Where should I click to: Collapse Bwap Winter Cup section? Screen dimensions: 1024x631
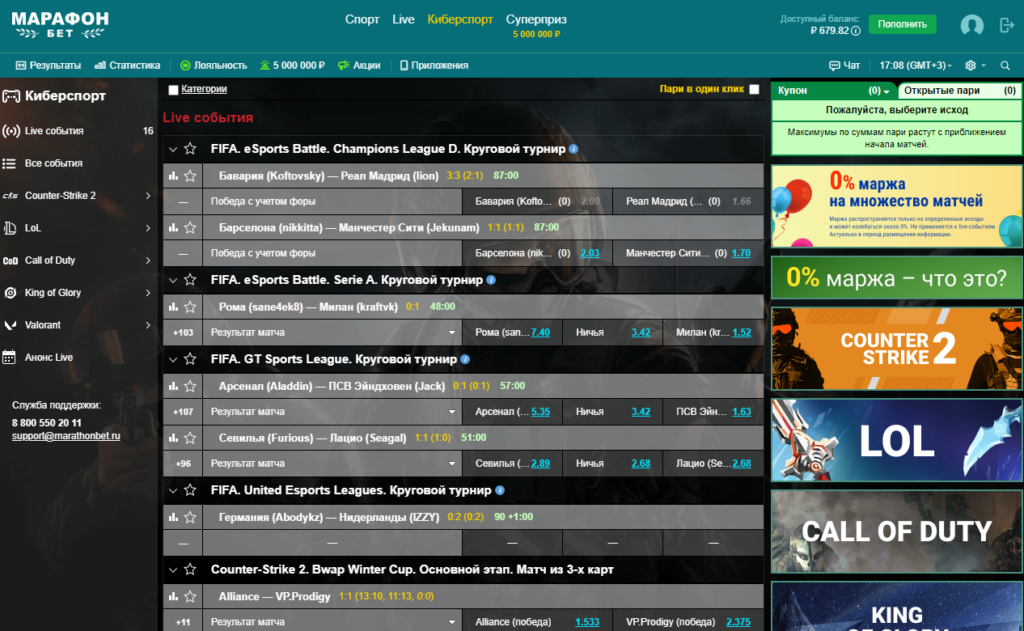(173, 570)
